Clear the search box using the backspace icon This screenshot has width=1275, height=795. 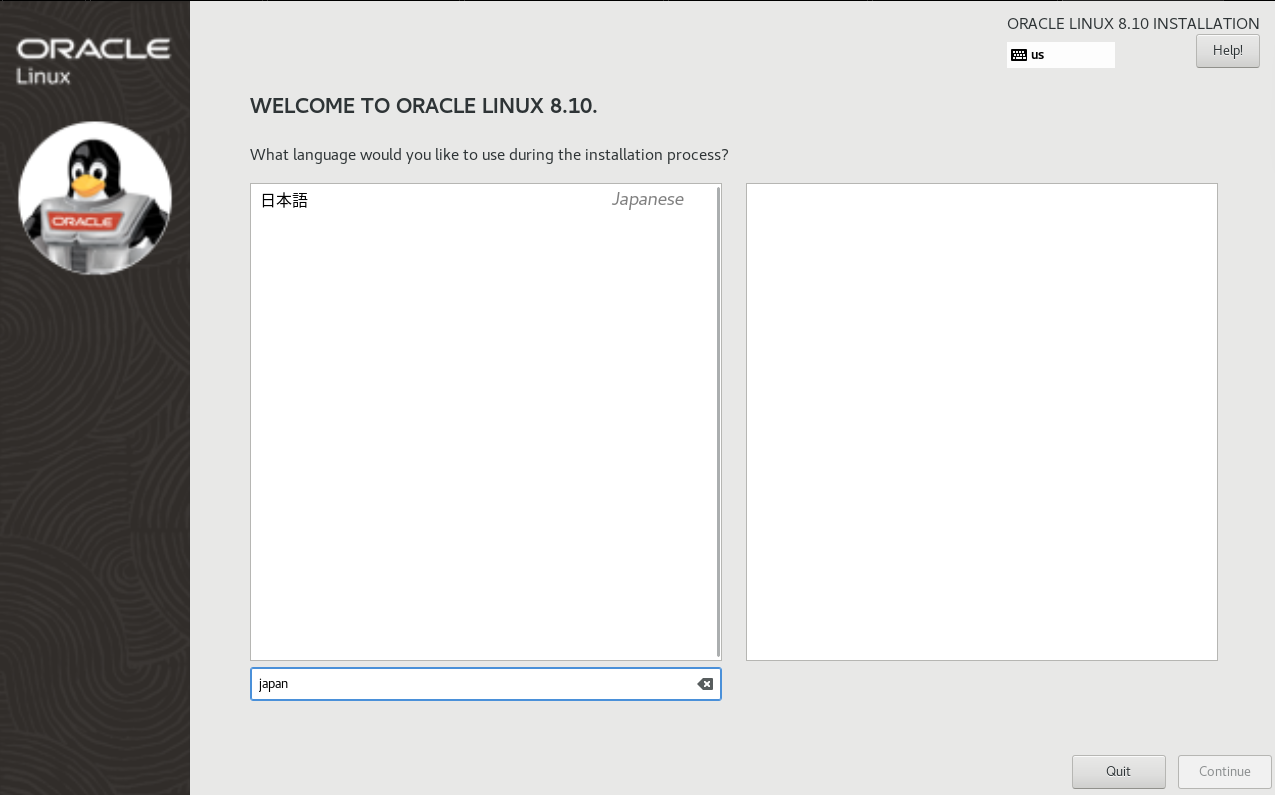click(x=705, y=683)
